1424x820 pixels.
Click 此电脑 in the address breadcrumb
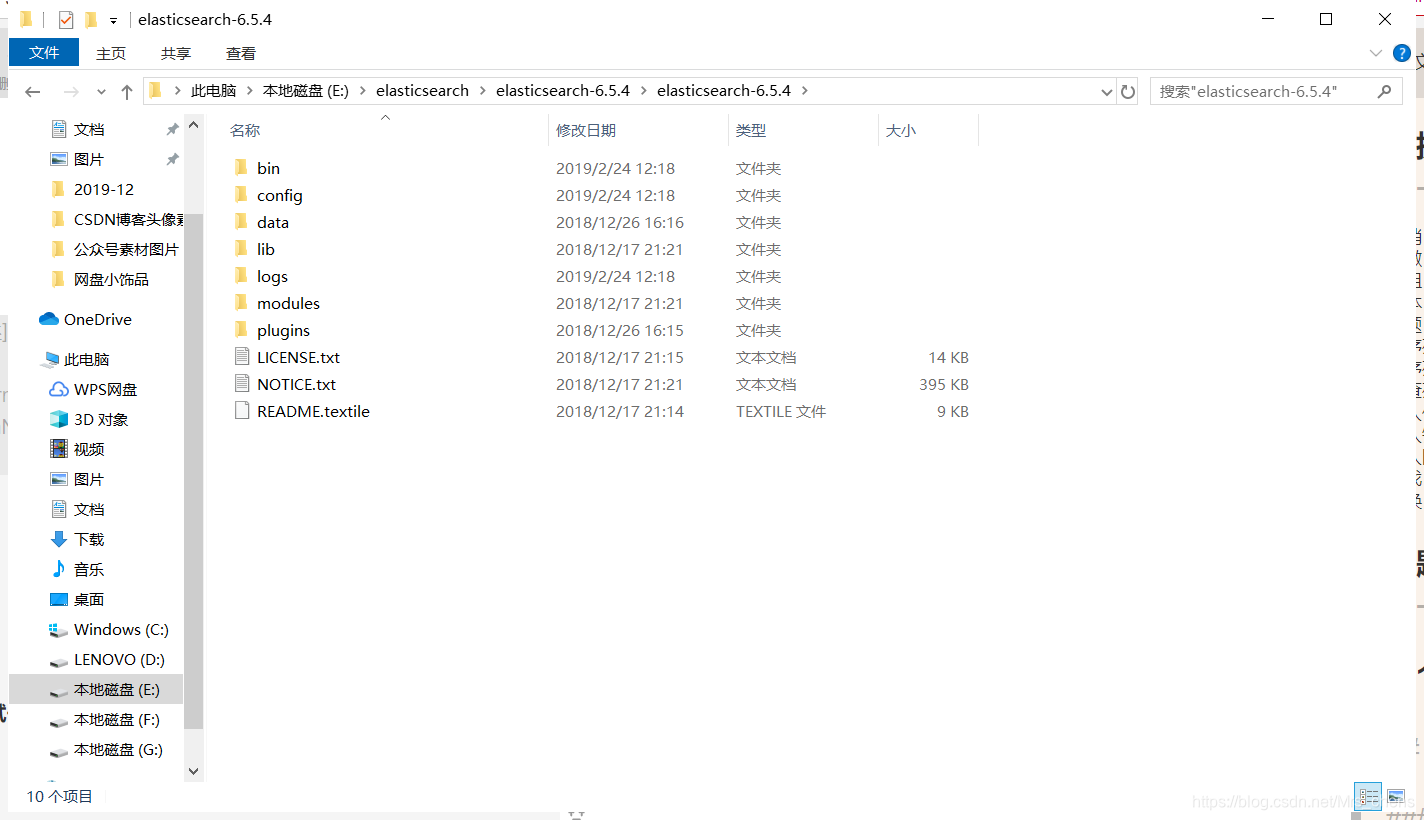214,91
